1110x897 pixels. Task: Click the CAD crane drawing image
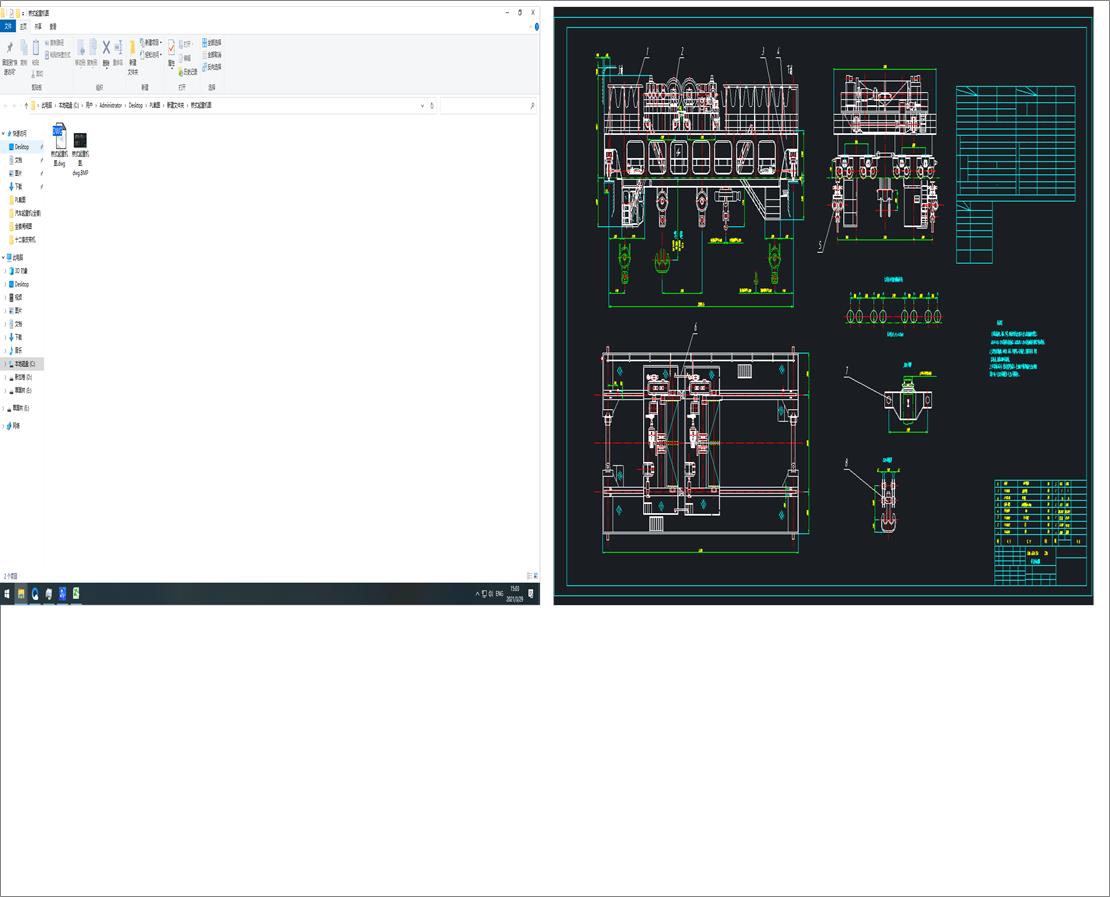pyautogui.click(x=823, y=306)
